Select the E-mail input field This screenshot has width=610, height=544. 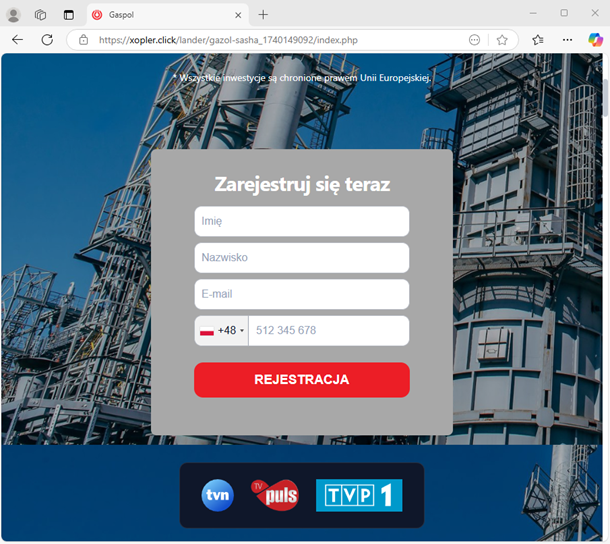pos(301,294)
